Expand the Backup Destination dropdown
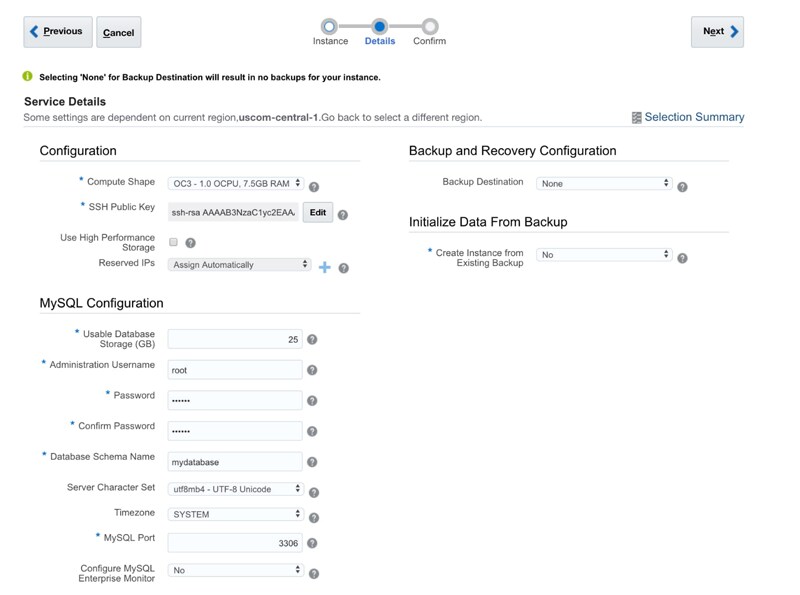800x595 pixels. point(604,184)
